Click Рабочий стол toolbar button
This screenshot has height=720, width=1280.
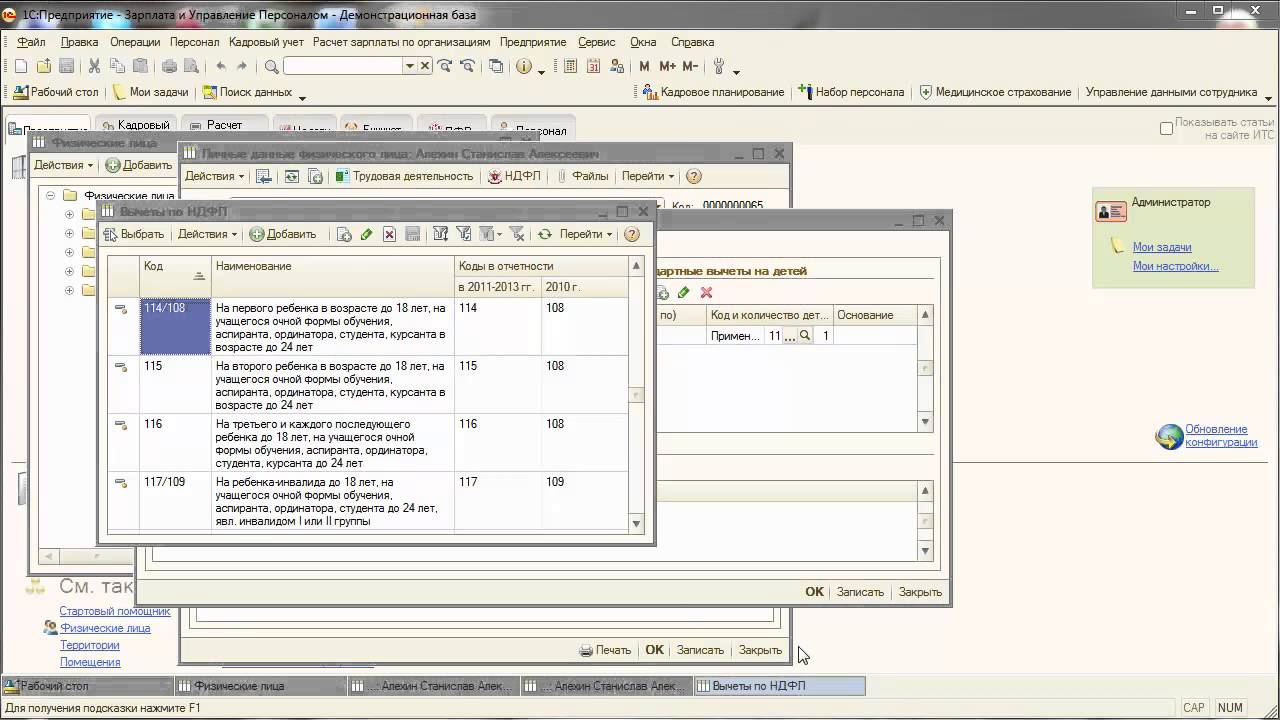tap(55, 92)
